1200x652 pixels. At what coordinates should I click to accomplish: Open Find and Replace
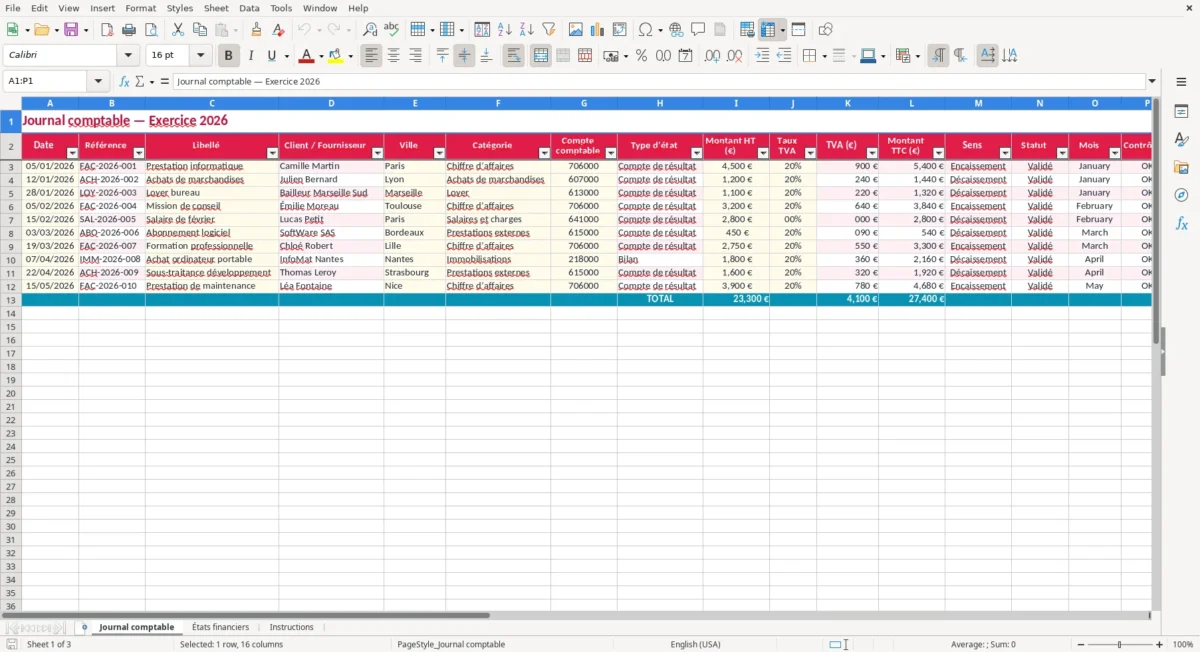370,30
